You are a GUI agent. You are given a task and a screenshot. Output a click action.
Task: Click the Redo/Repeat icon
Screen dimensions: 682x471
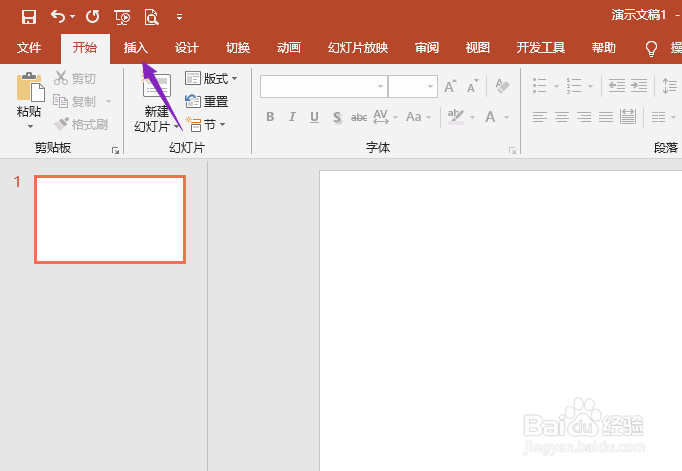click(92, 17)
